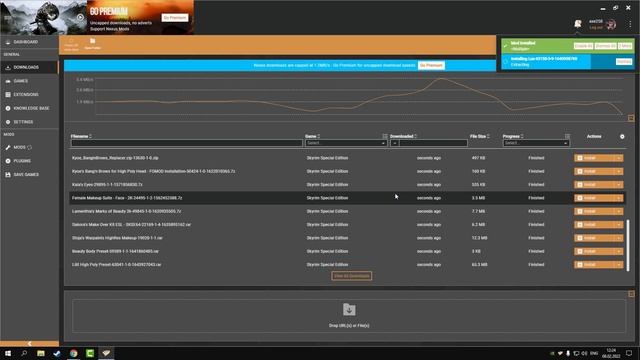
Task: Install Lamenthia's Marks of Beauty download
Action: pyautogui.click(x=595, y=211)
